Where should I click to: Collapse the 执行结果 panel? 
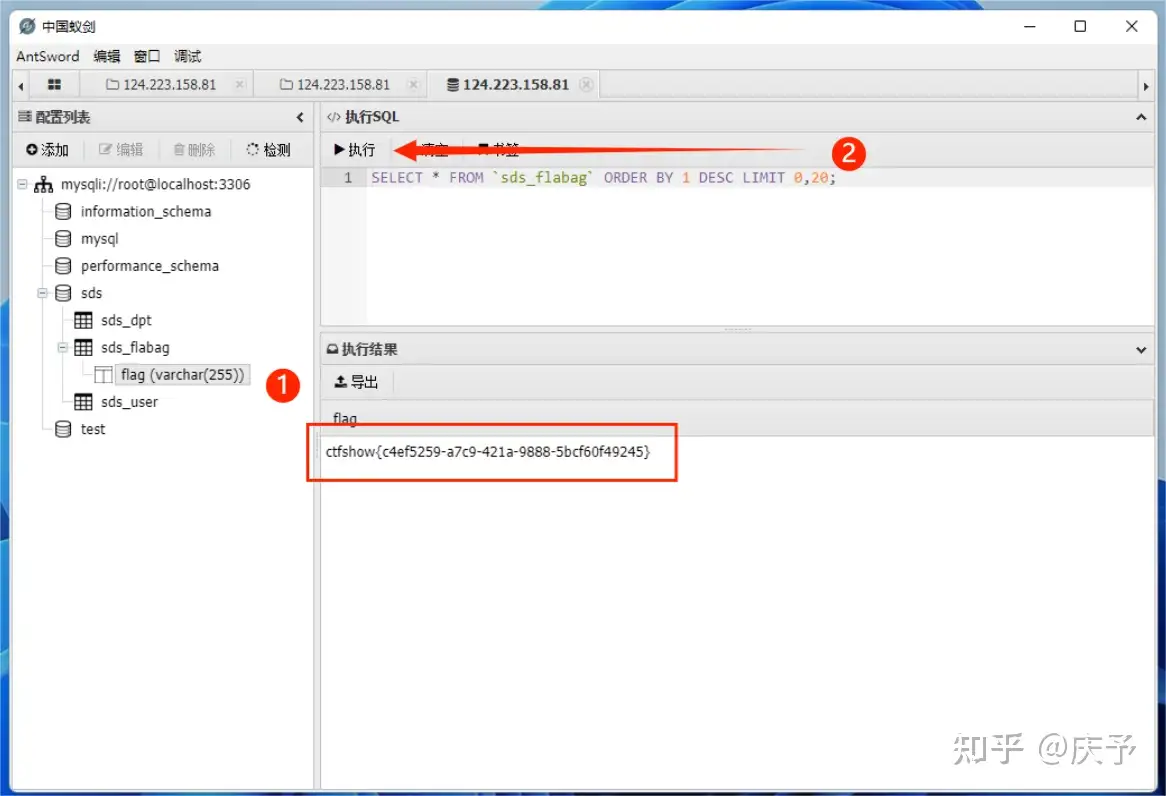click(1141, 350)
